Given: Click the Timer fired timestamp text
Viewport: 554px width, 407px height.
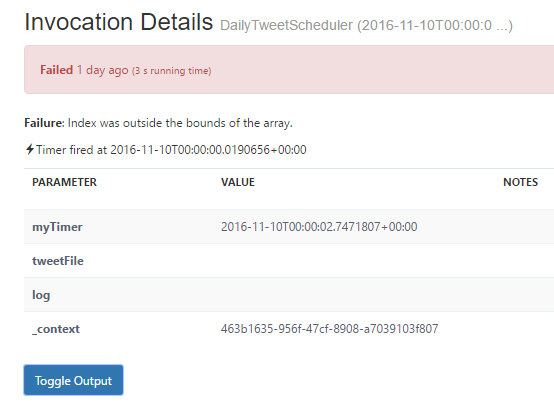Looking at the screenshot, I should (x=171, y=150).
